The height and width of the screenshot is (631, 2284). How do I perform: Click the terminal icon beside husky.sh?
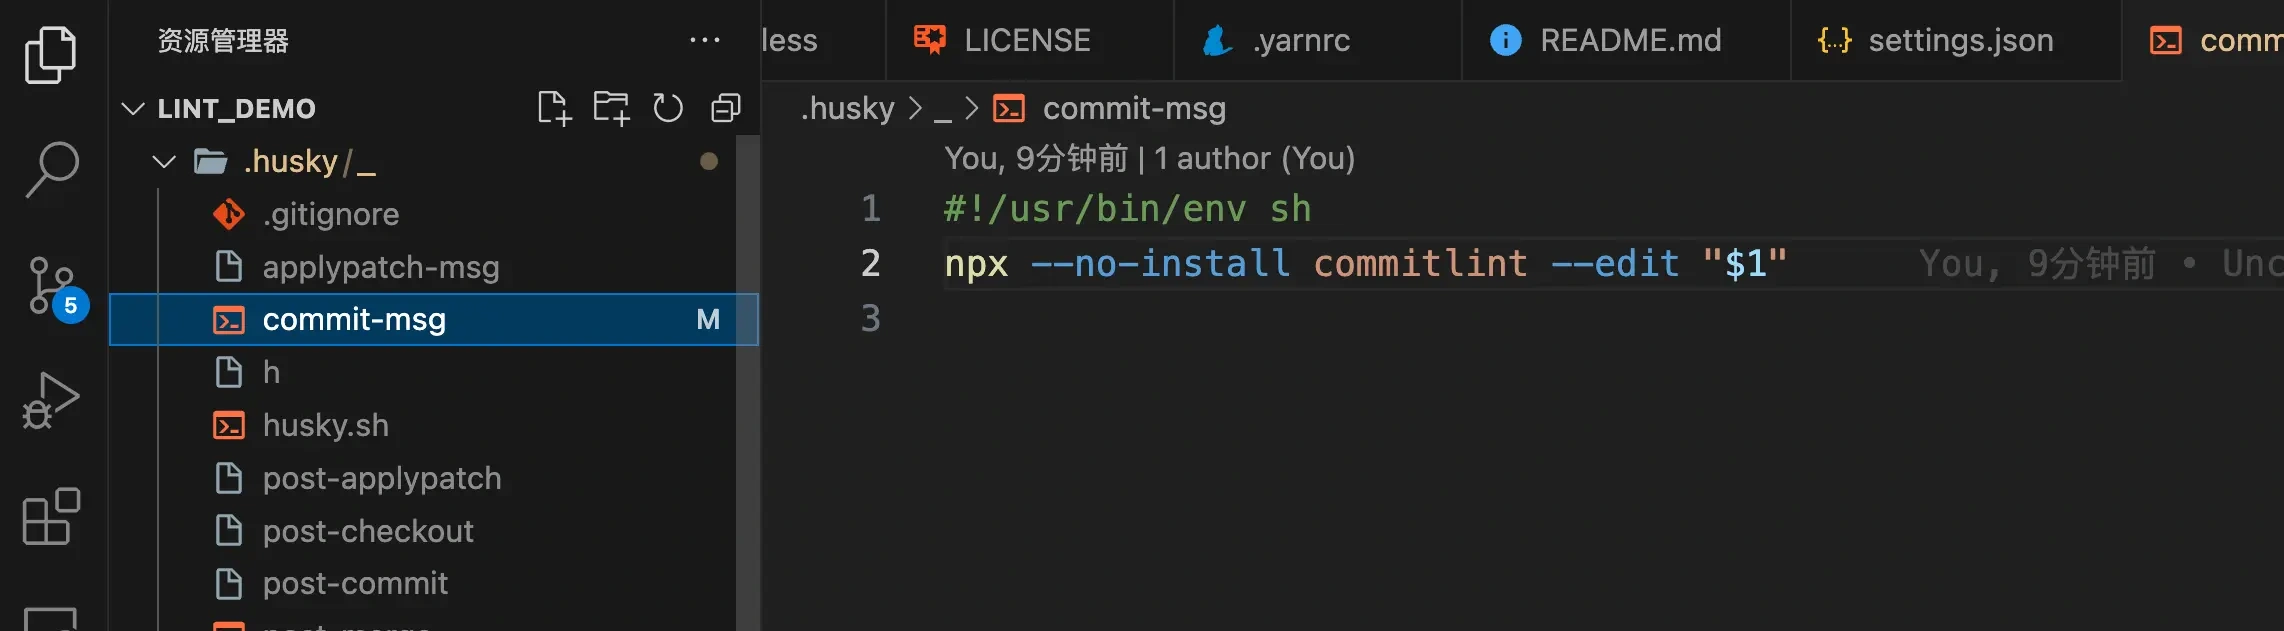pos(229,425)
